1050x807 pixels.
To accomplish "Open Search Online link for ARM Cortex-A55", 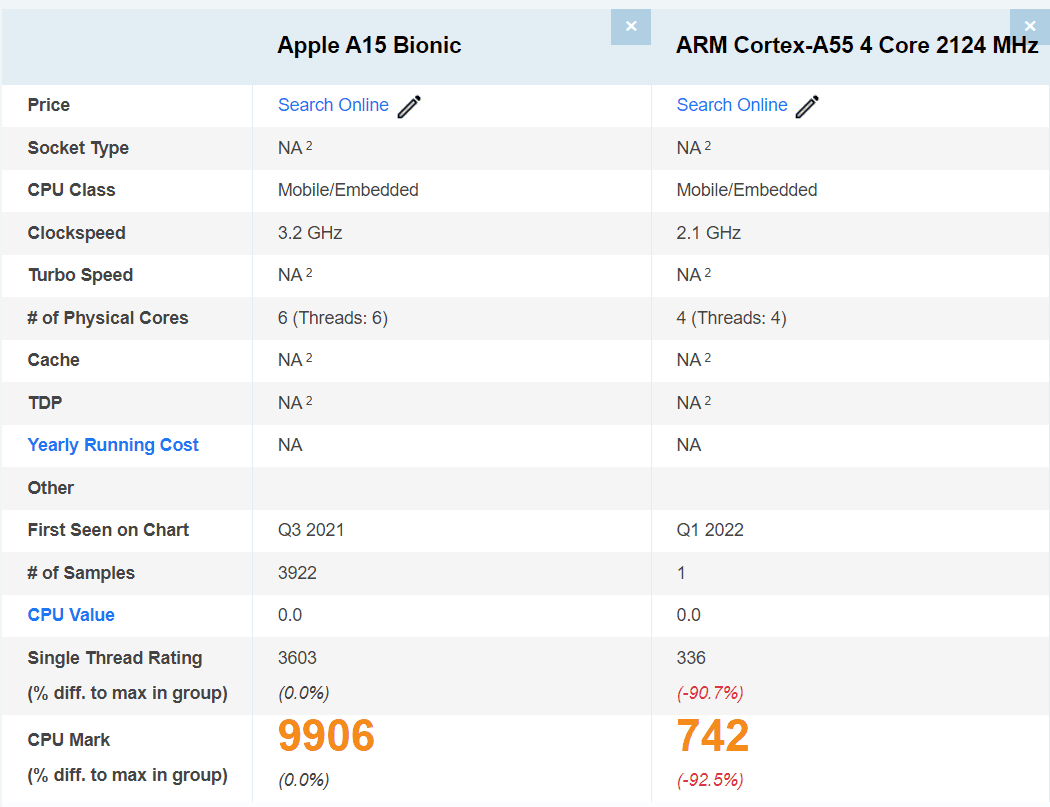I will (731, 105).
